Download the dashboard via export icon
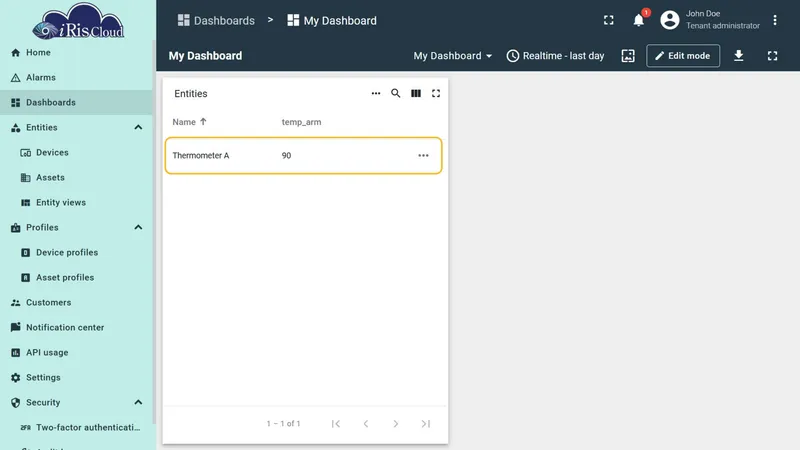Viewport: 800px width, 450px height. [x=738, y=56]
